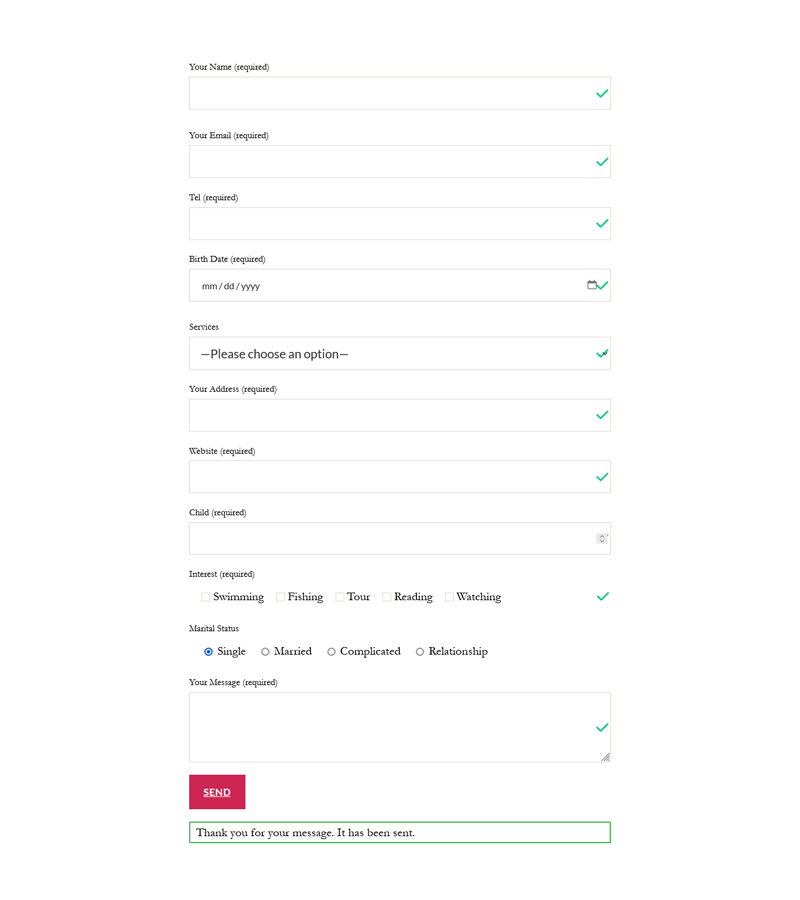800x900 pixels.
Task: Enable the Fishing checkbox
Action: click(x=280, y=596)
